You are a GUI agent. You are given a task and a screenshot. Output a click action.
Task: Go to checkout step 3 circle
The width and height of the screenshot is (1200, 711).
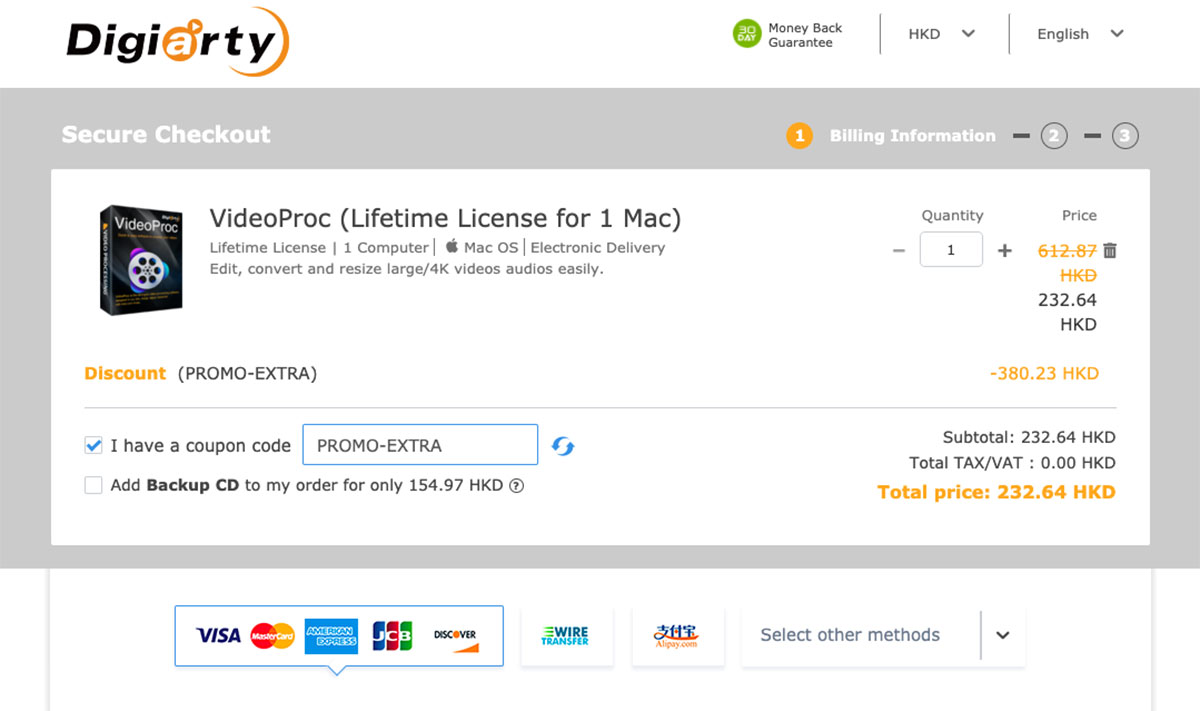coord(1125,136)
